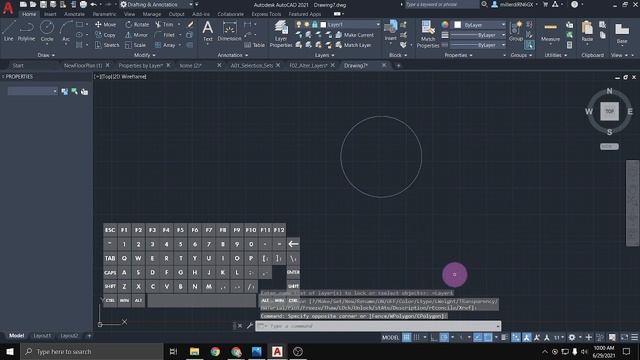
Task: Open a new drawing tab with plus
Action: [398, 65]
